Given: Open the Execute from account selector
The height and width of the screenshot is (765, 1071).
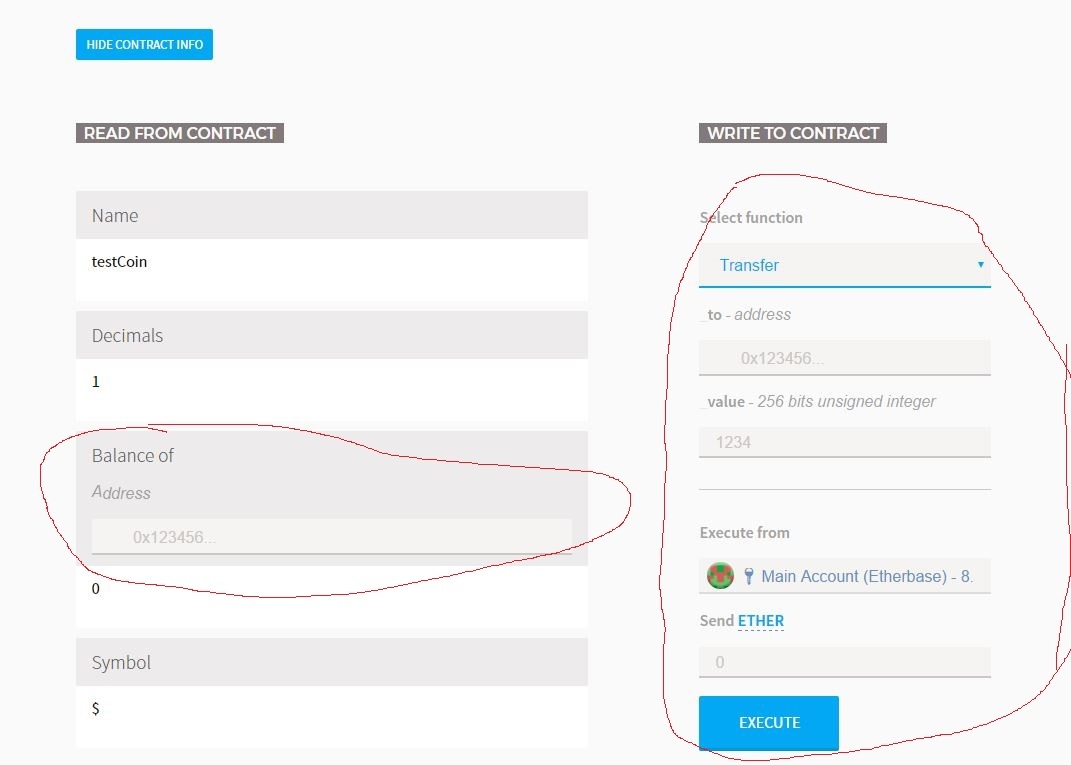Looking at the screenshot, I should coord(844,576).
